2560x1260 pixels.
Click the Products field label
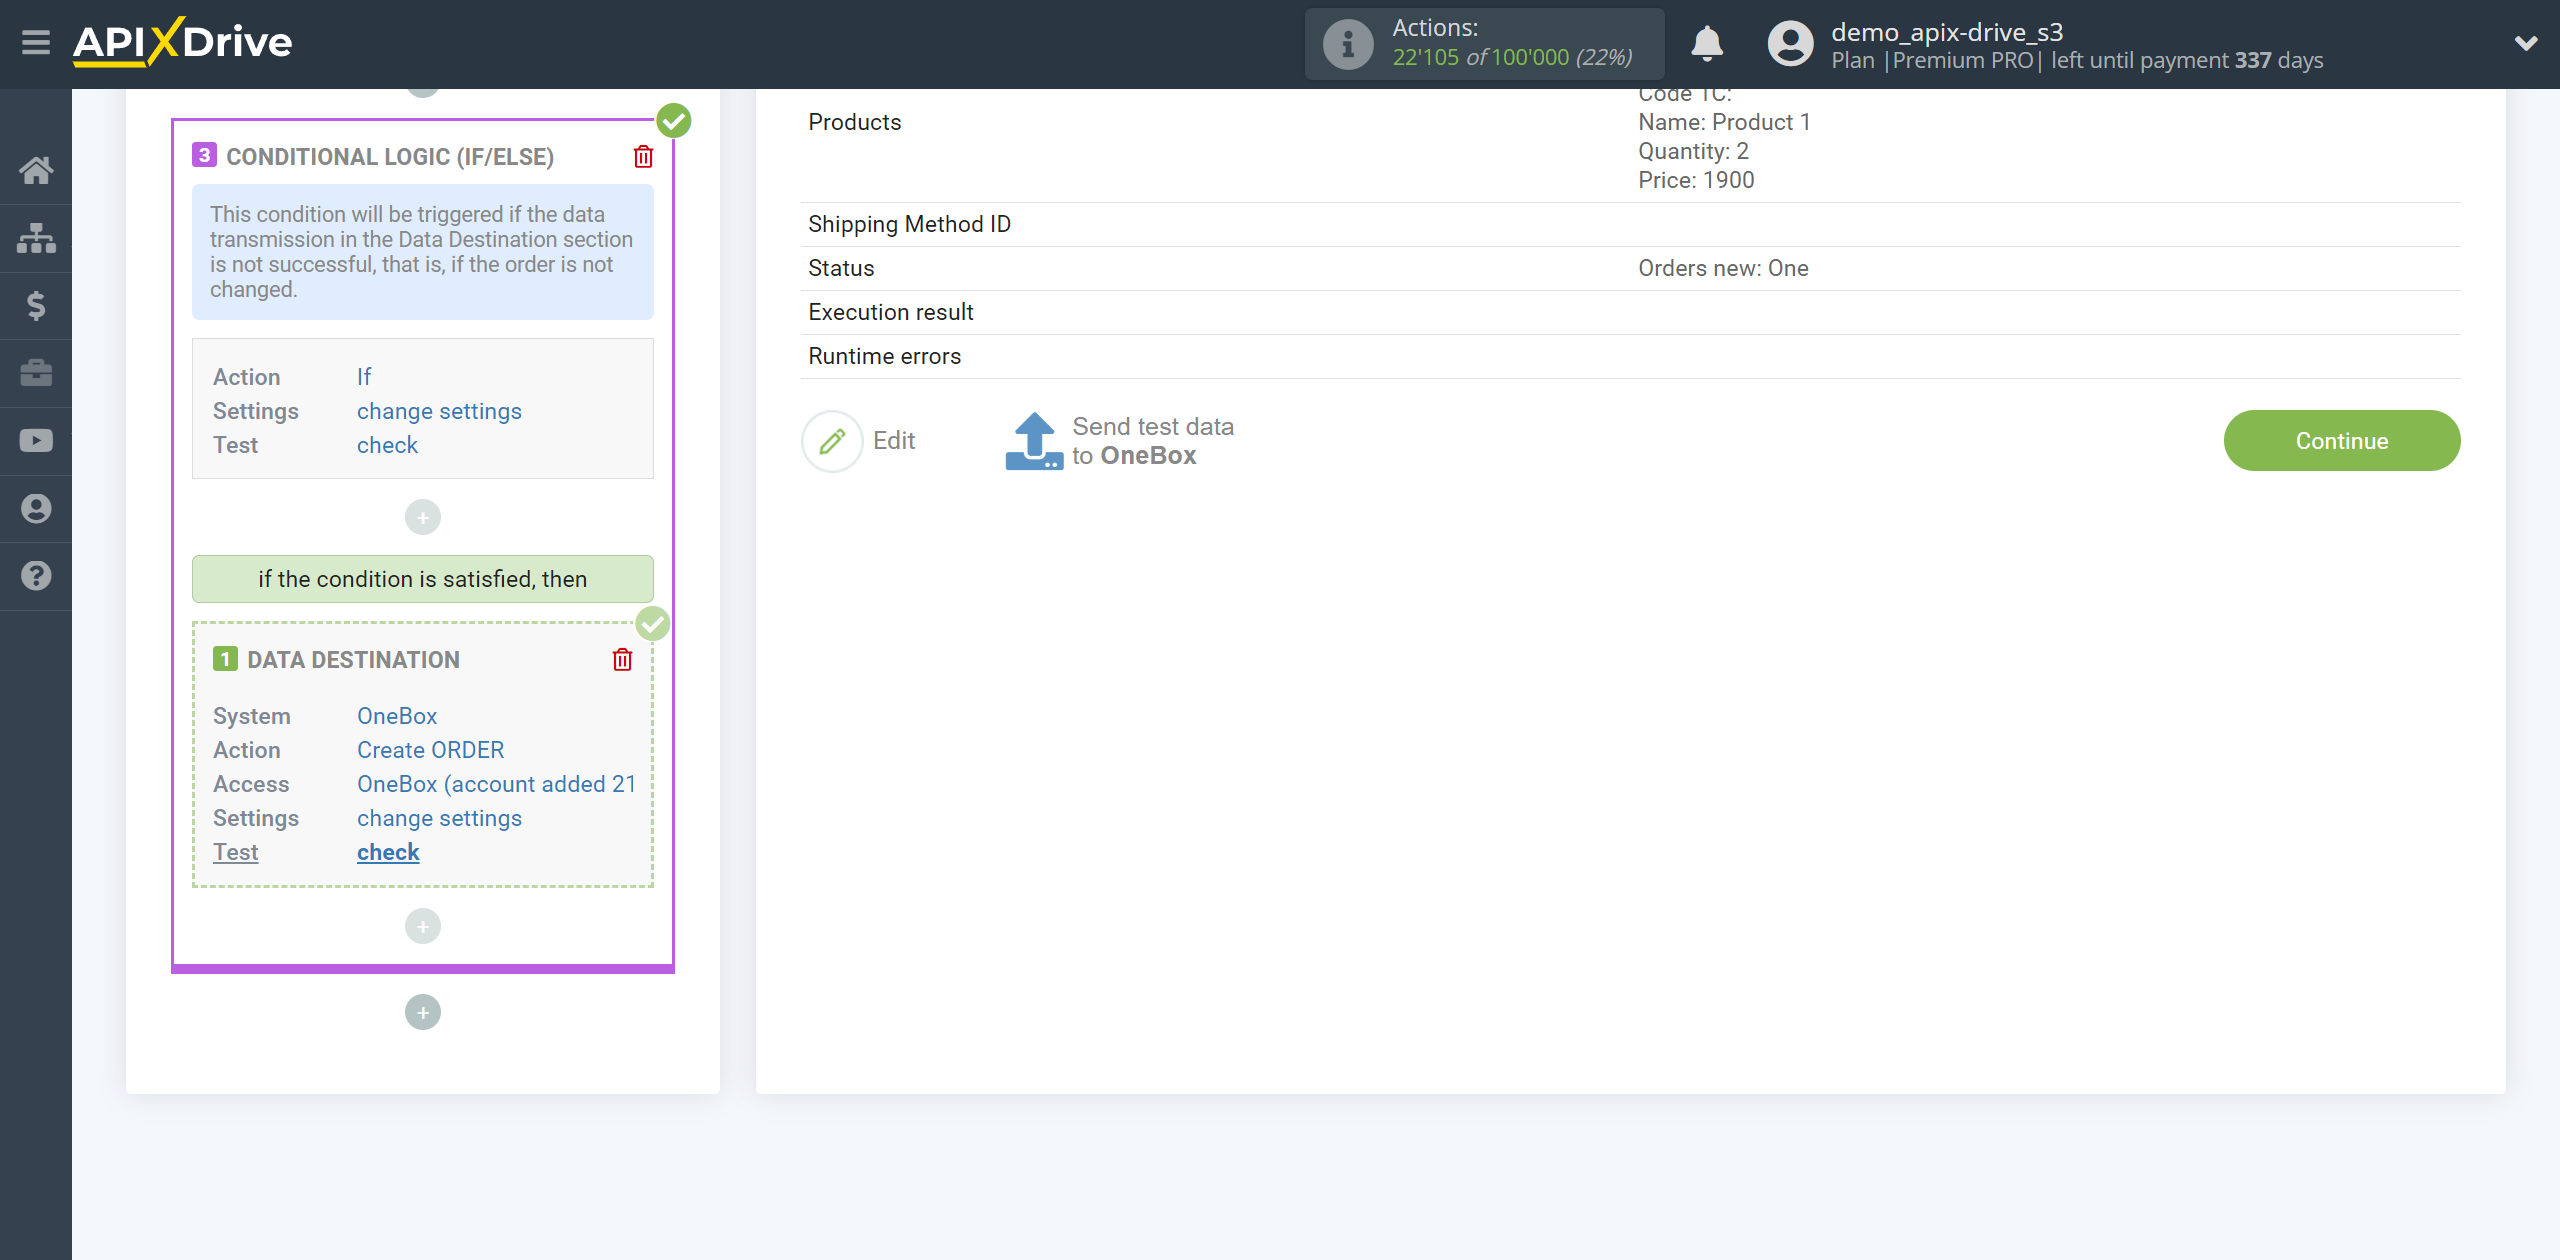tap(854, 122)
